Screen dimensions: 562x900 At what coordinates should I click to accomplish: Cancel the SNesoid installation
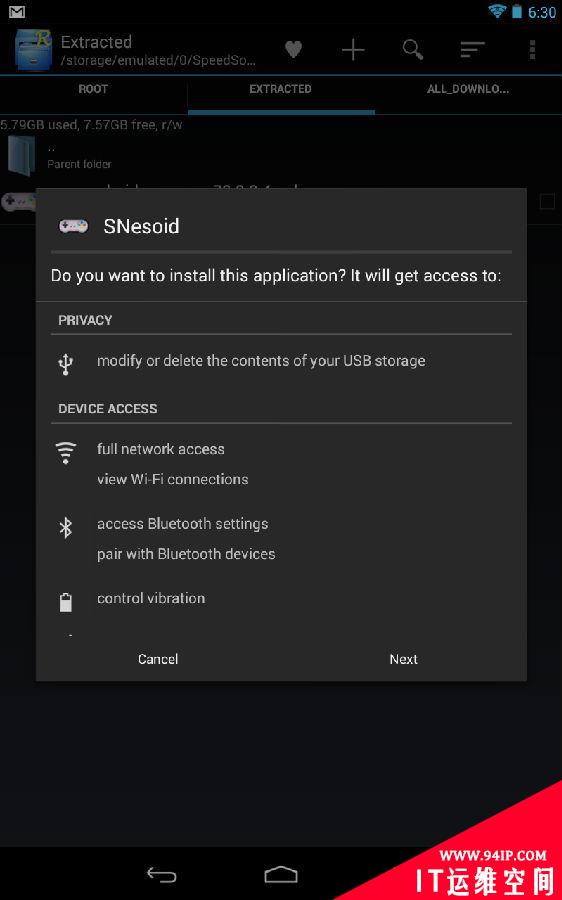(158, 659)
